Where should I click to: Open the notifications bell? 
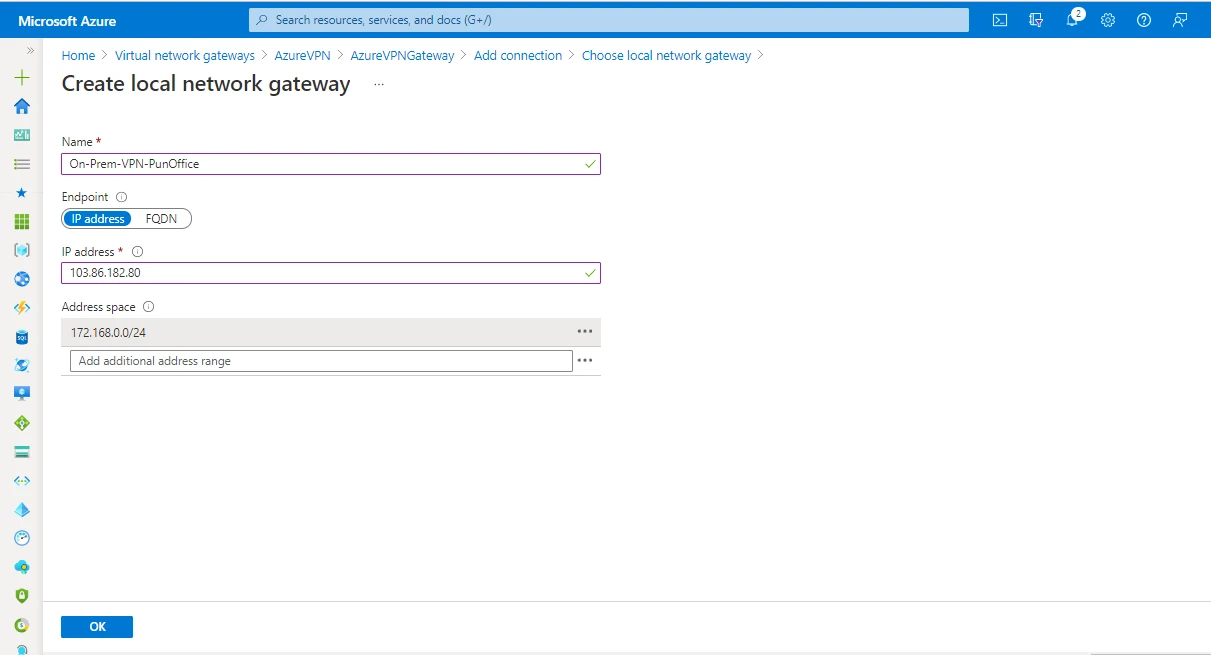1071,20
